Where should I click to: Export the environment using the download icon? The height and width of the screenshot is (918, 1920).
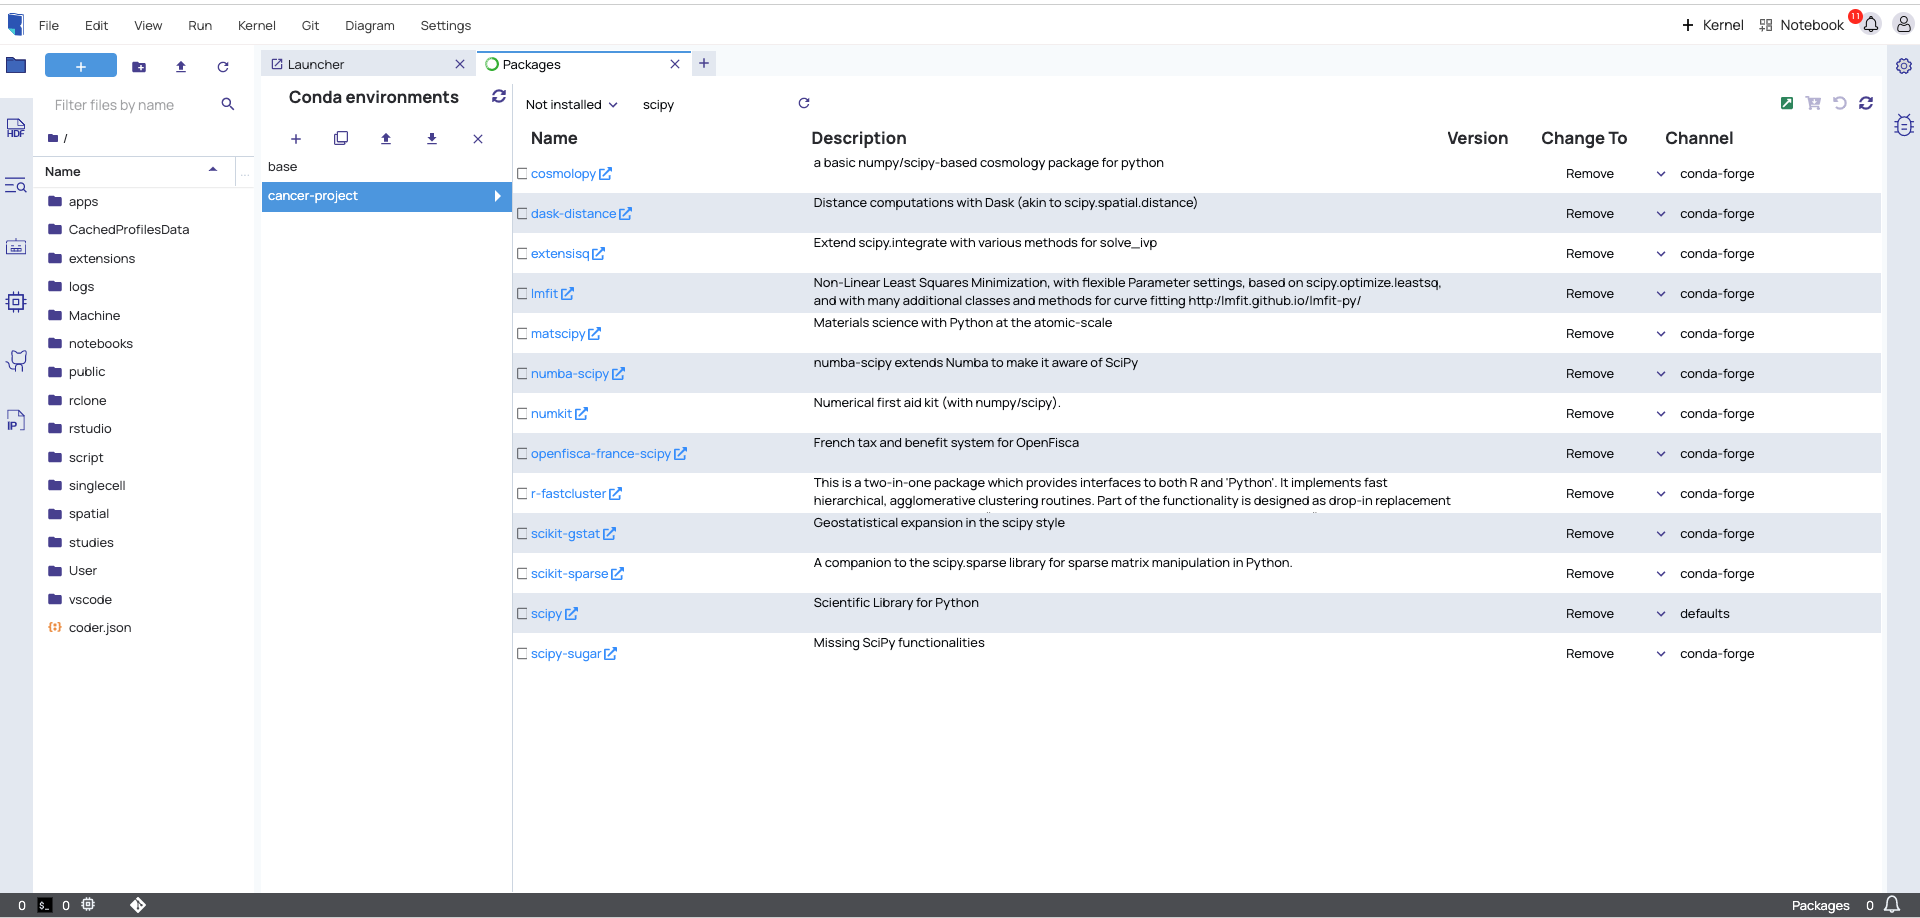click(432, 139)
